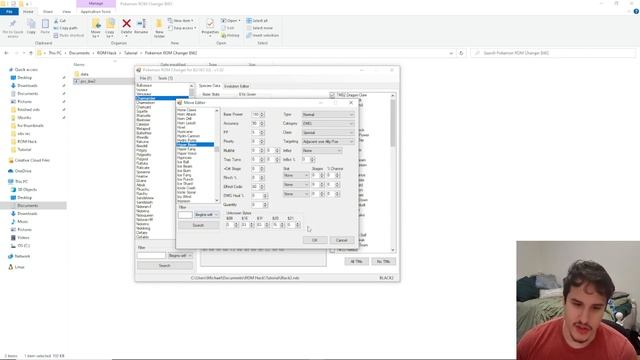Open the Class dropdown in Move Editor

(x=328, y=133)
